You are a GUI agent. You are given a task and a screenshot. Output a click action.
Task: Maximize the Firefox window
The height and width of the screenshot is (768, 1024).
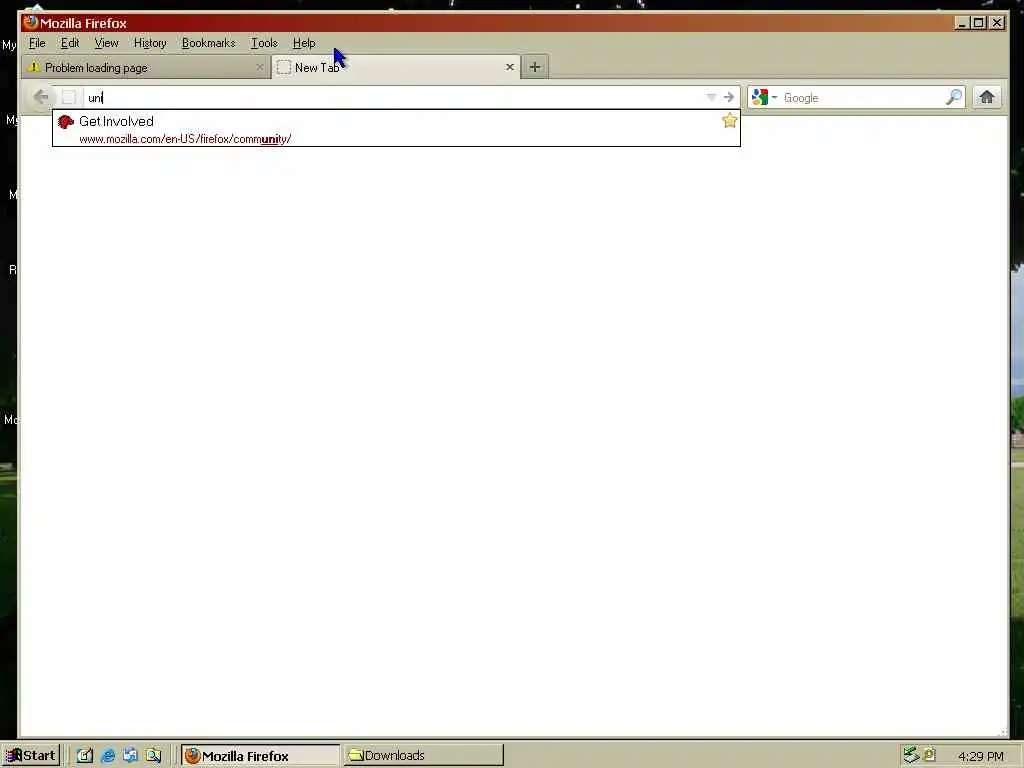[x=978, y=23]
